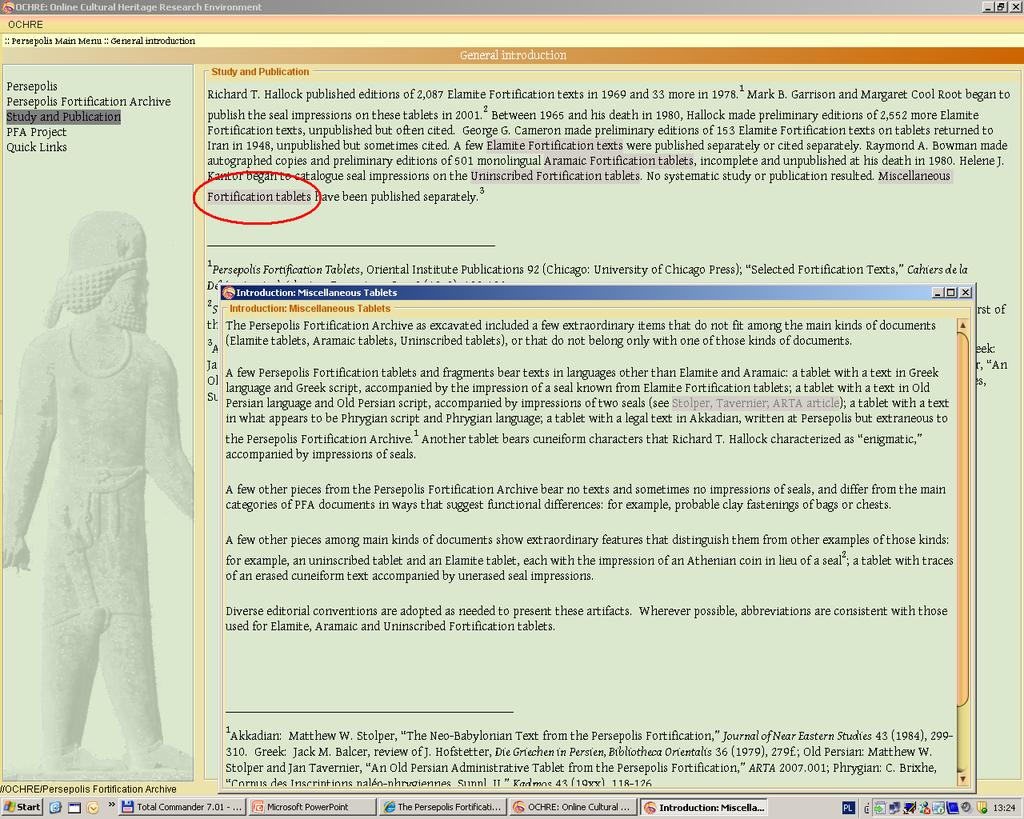Open the Windows Start menu
The image size is (1024, 819).
click(22, 807)
